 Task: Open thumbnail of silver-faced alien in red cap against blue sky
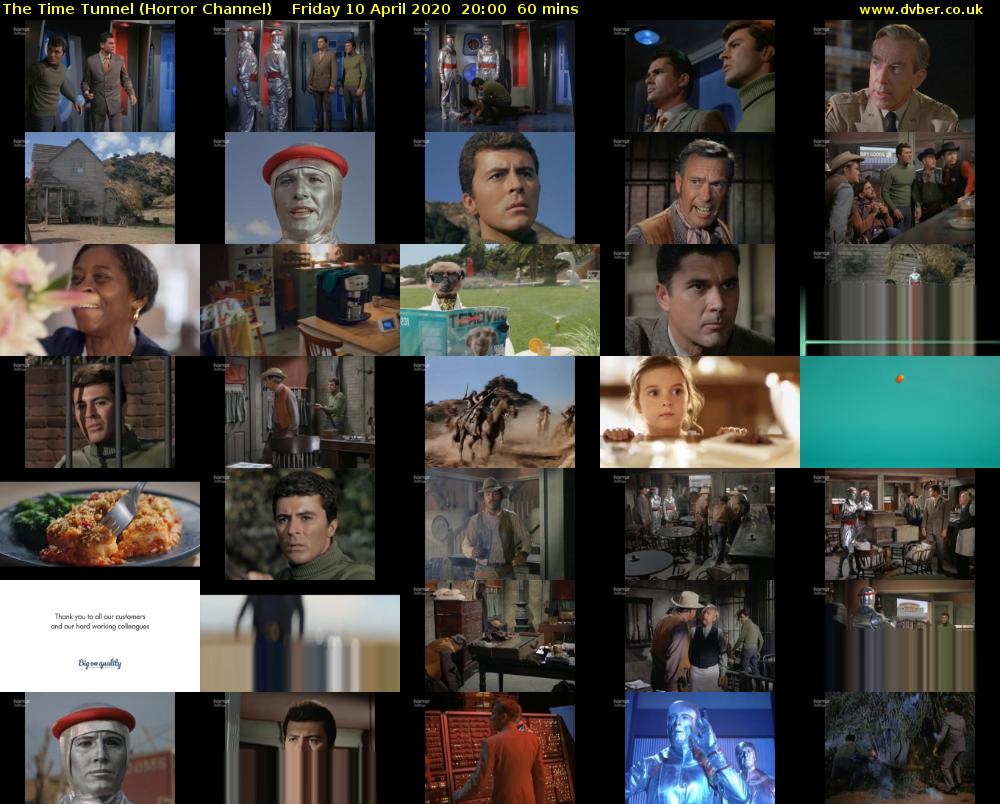[x=300, y=188]
